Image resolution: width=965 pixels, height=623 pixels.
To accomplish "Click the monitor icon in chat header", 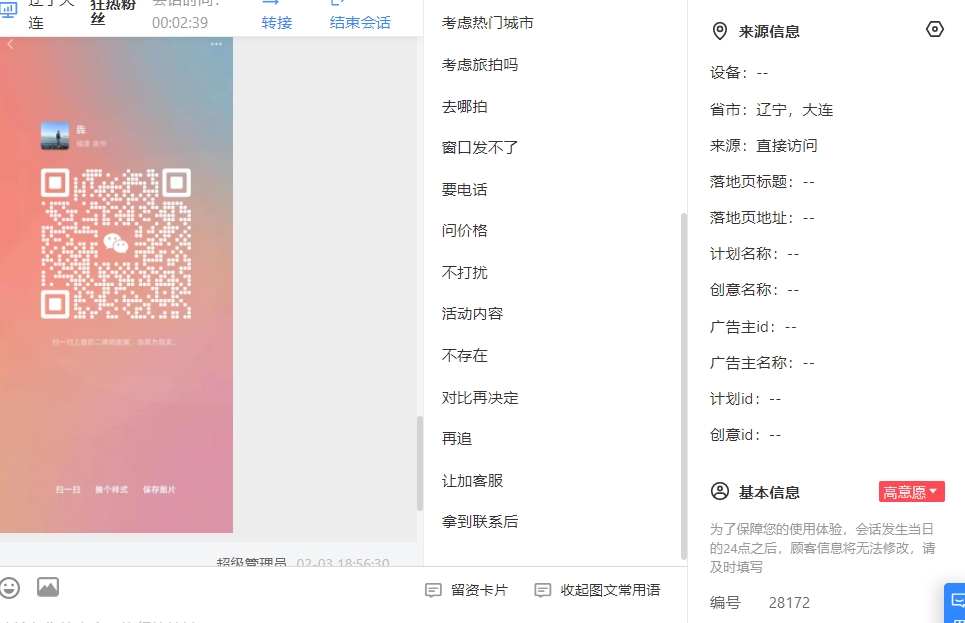I will (x=9, y=10).
